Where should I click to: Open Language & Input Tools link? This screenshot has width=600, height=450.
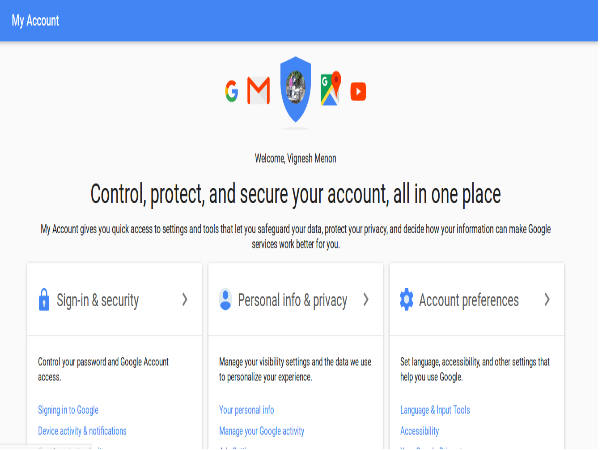(434, 410)
